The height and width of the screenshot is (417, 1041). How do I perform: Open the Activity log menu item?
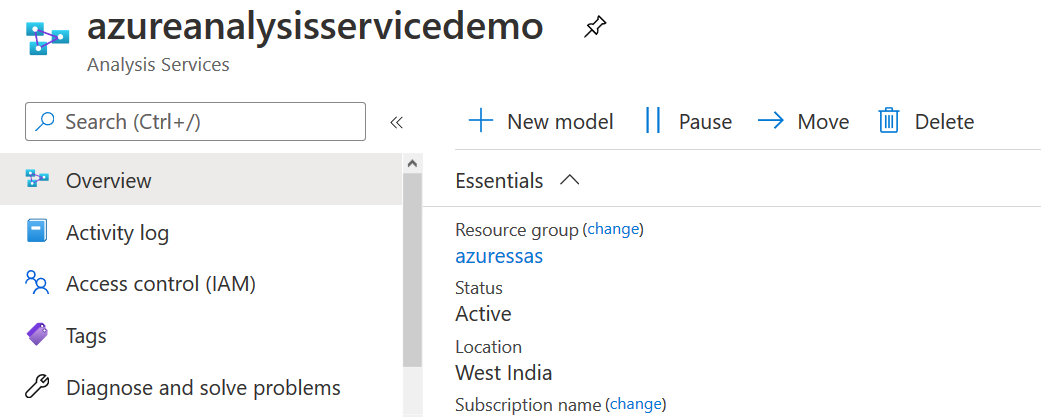117,233
